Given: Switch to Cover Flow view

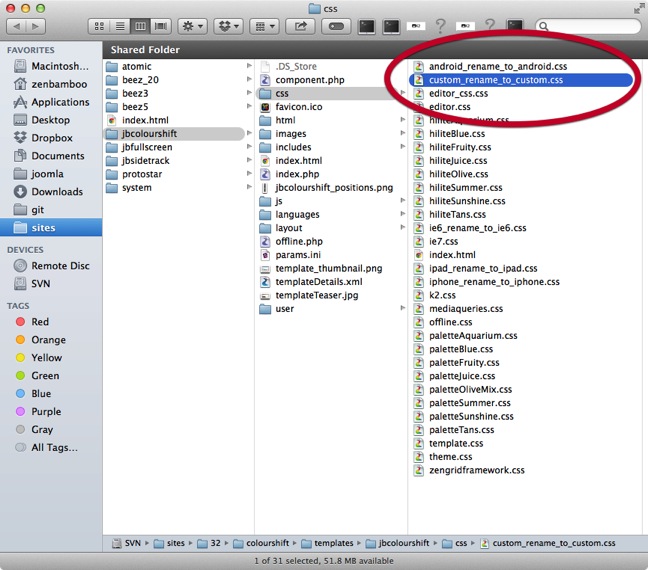Looking at the screenshot, I should pos(161,26).
